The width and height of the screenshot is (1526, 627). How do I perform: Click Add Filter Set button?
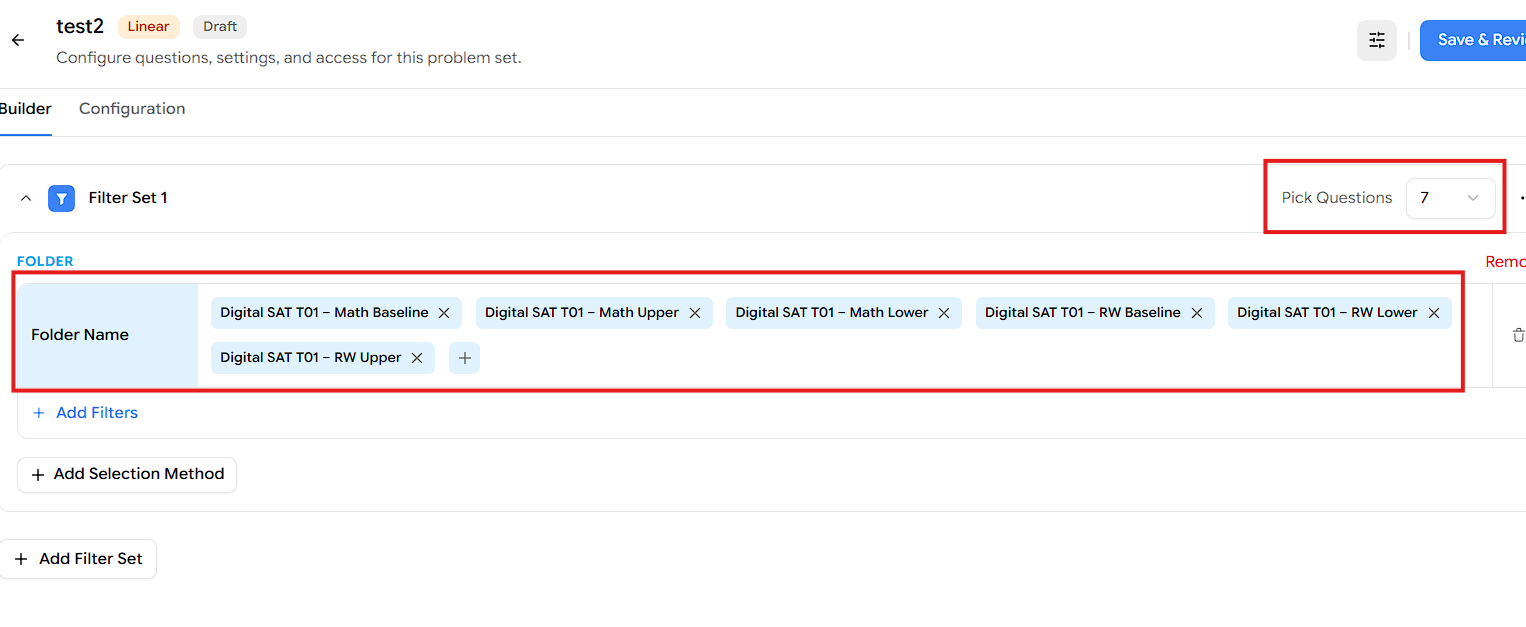point(78,559)
